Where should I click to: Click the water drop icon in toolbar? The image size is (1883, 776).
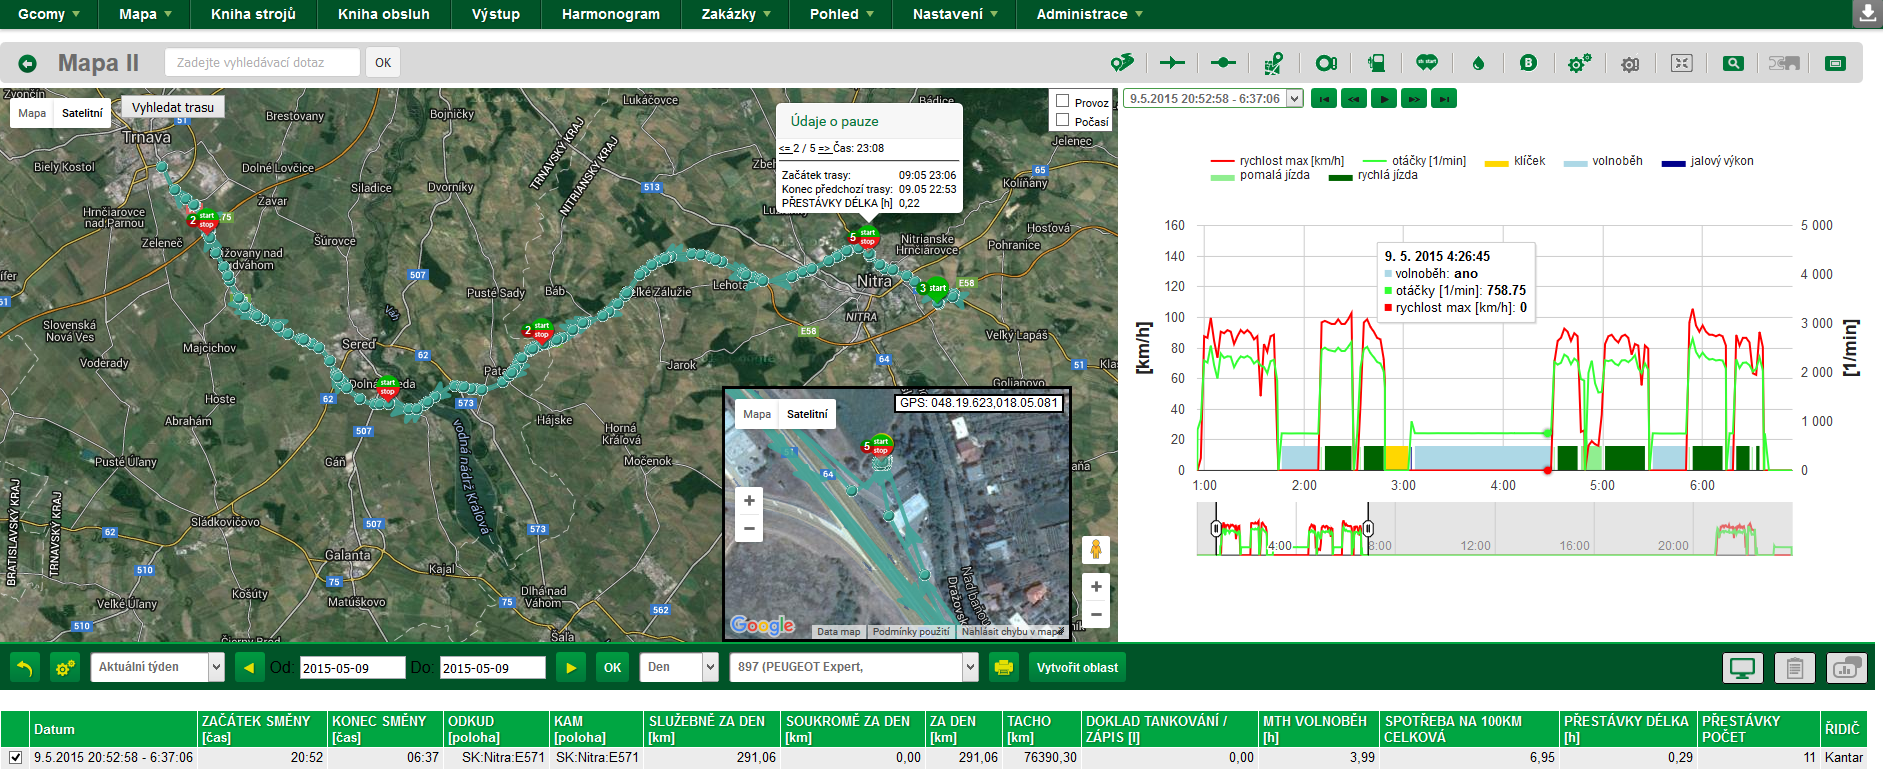tap(1478, 63)
